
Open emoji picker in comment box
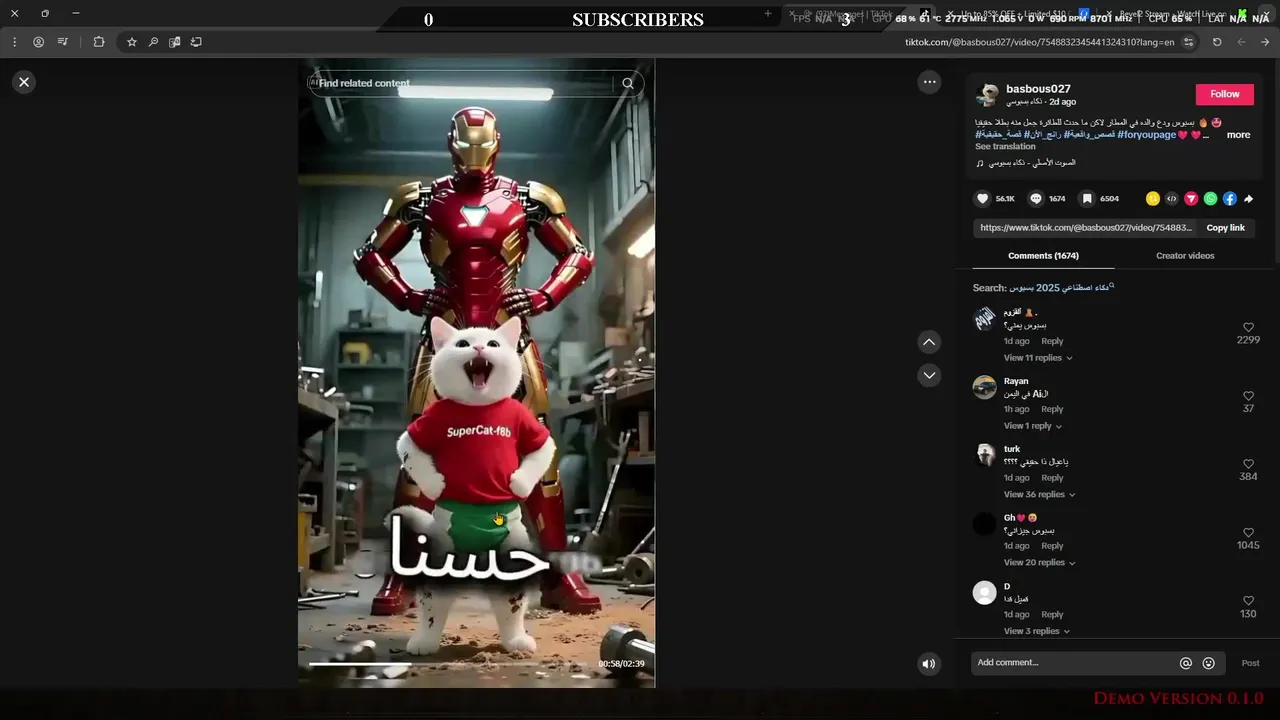tap(1209, 663)
